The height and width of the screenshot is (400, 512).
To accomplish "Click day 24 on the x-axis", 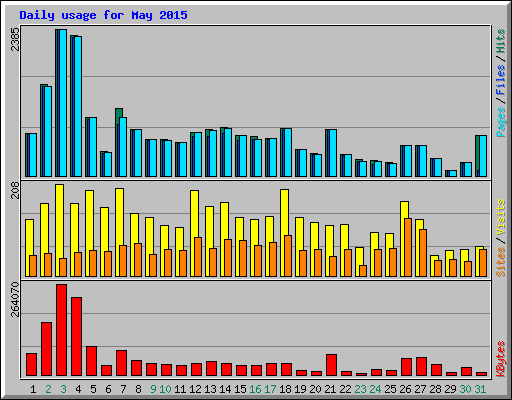I will point(375,389).
